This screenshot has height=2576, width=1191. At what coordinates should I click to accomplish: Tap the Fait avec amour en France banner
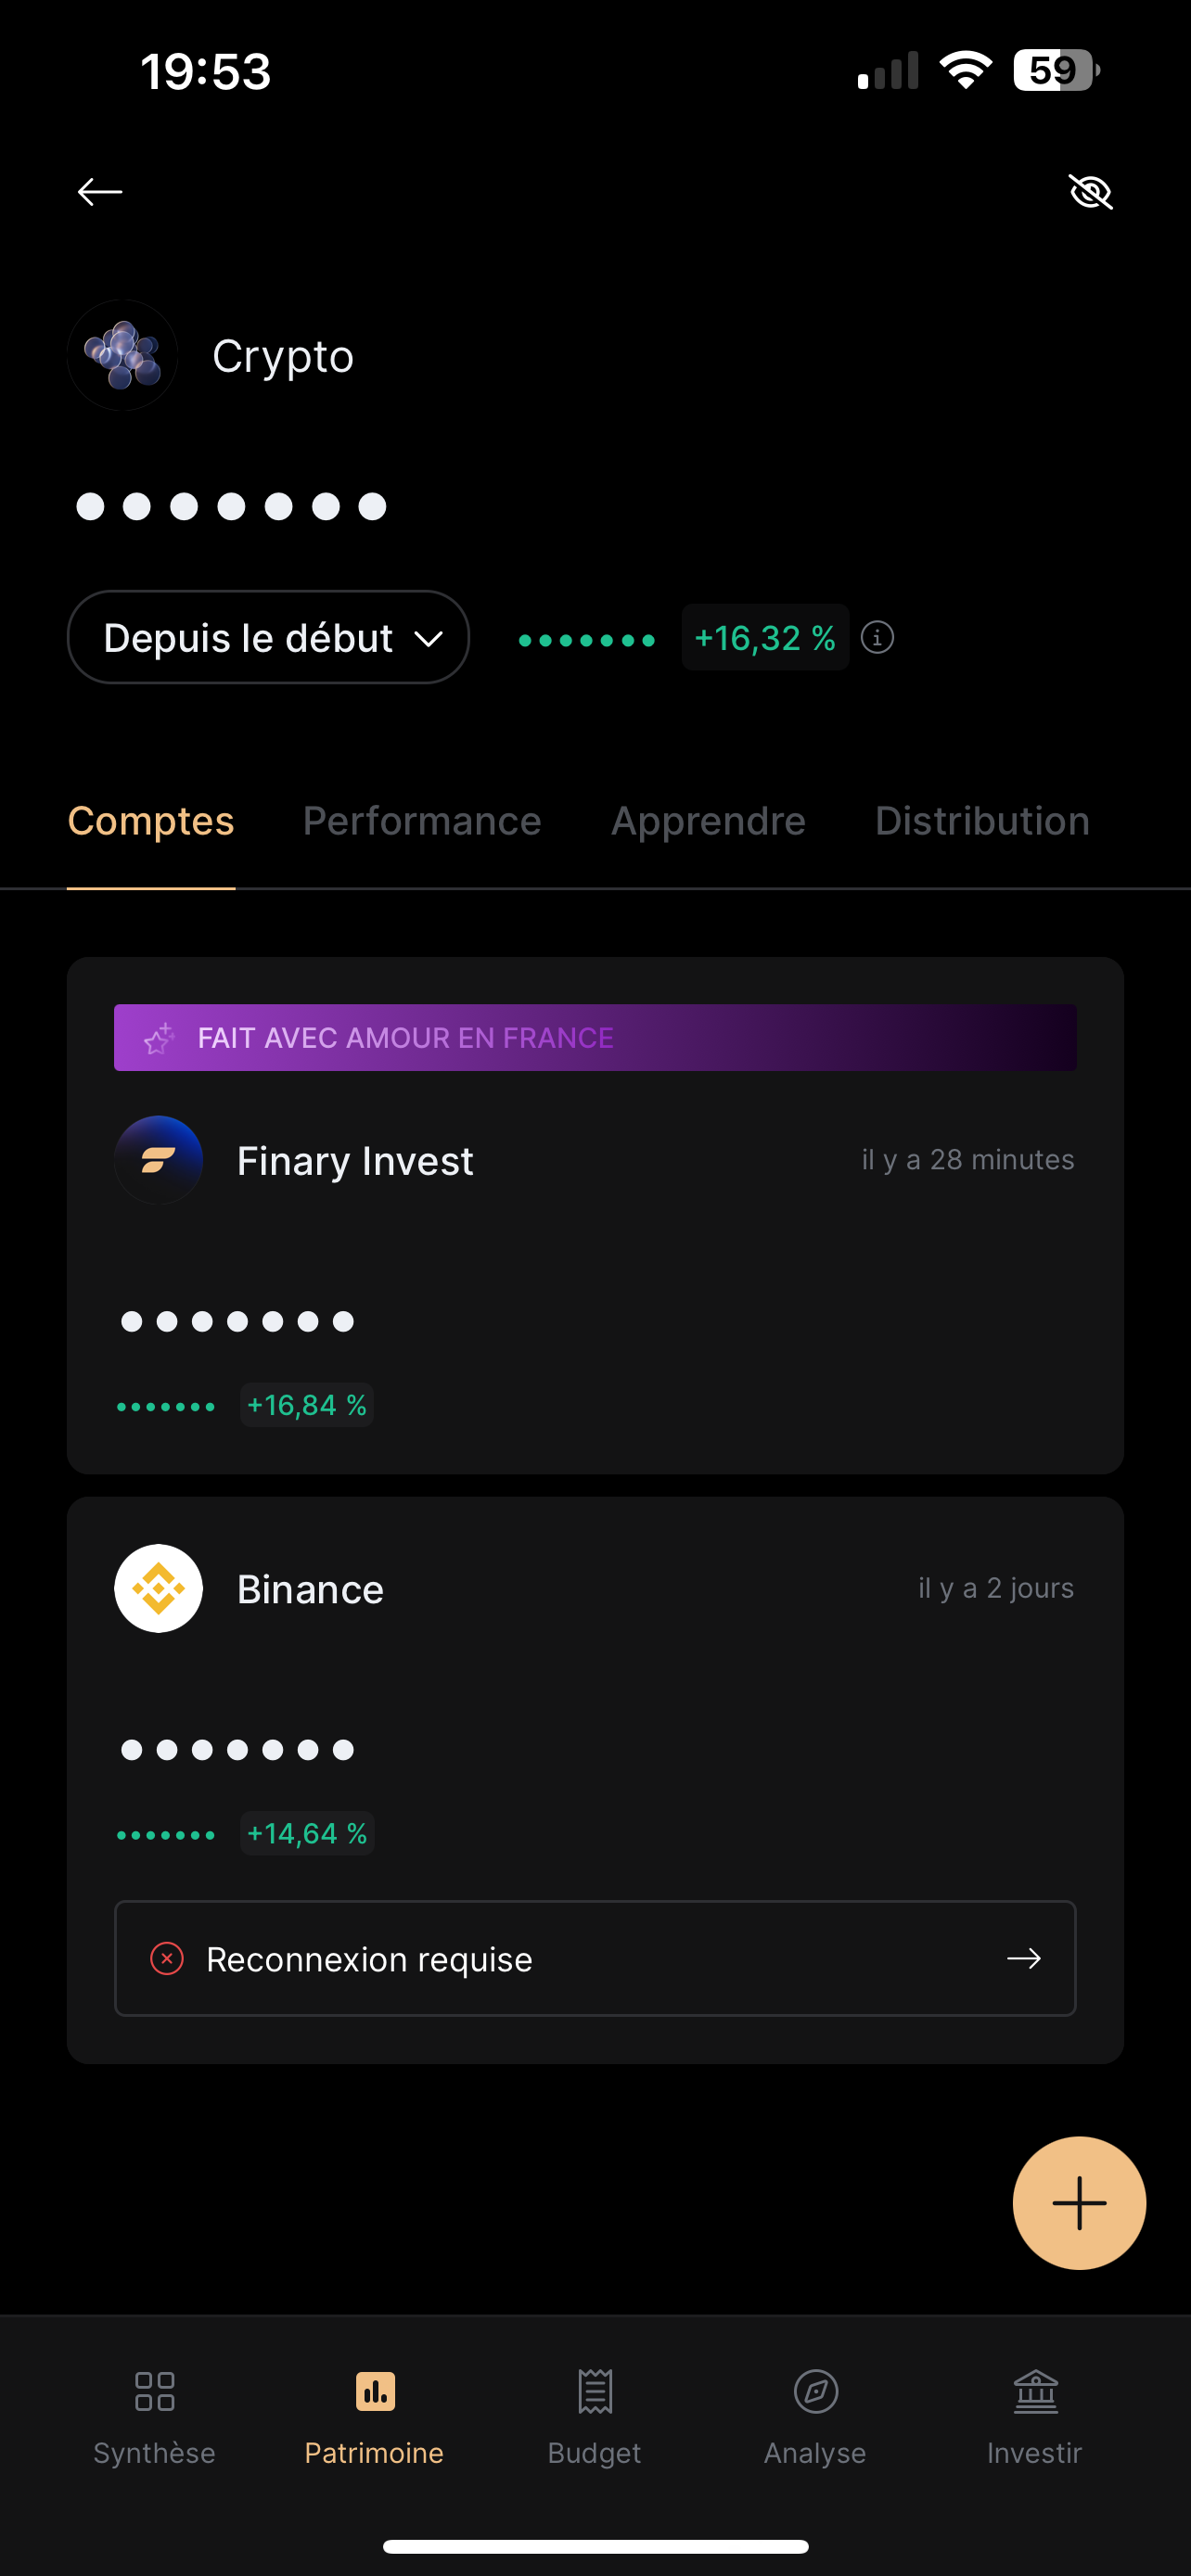click(595, 1037)
